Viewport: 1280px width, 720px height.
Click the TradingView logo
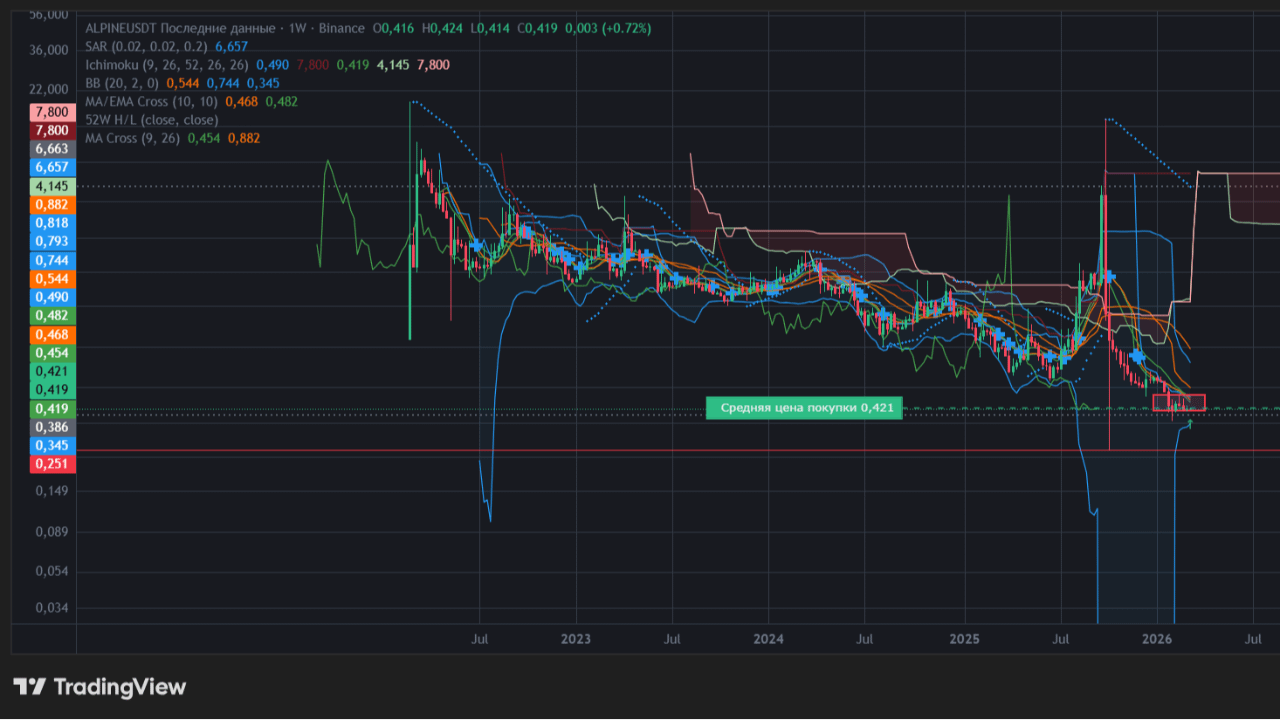click(99, 687)
